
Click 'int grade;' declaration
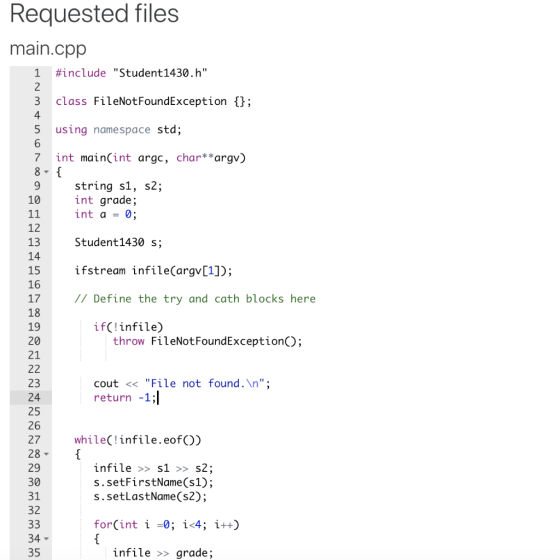click(x=106, y=200)
